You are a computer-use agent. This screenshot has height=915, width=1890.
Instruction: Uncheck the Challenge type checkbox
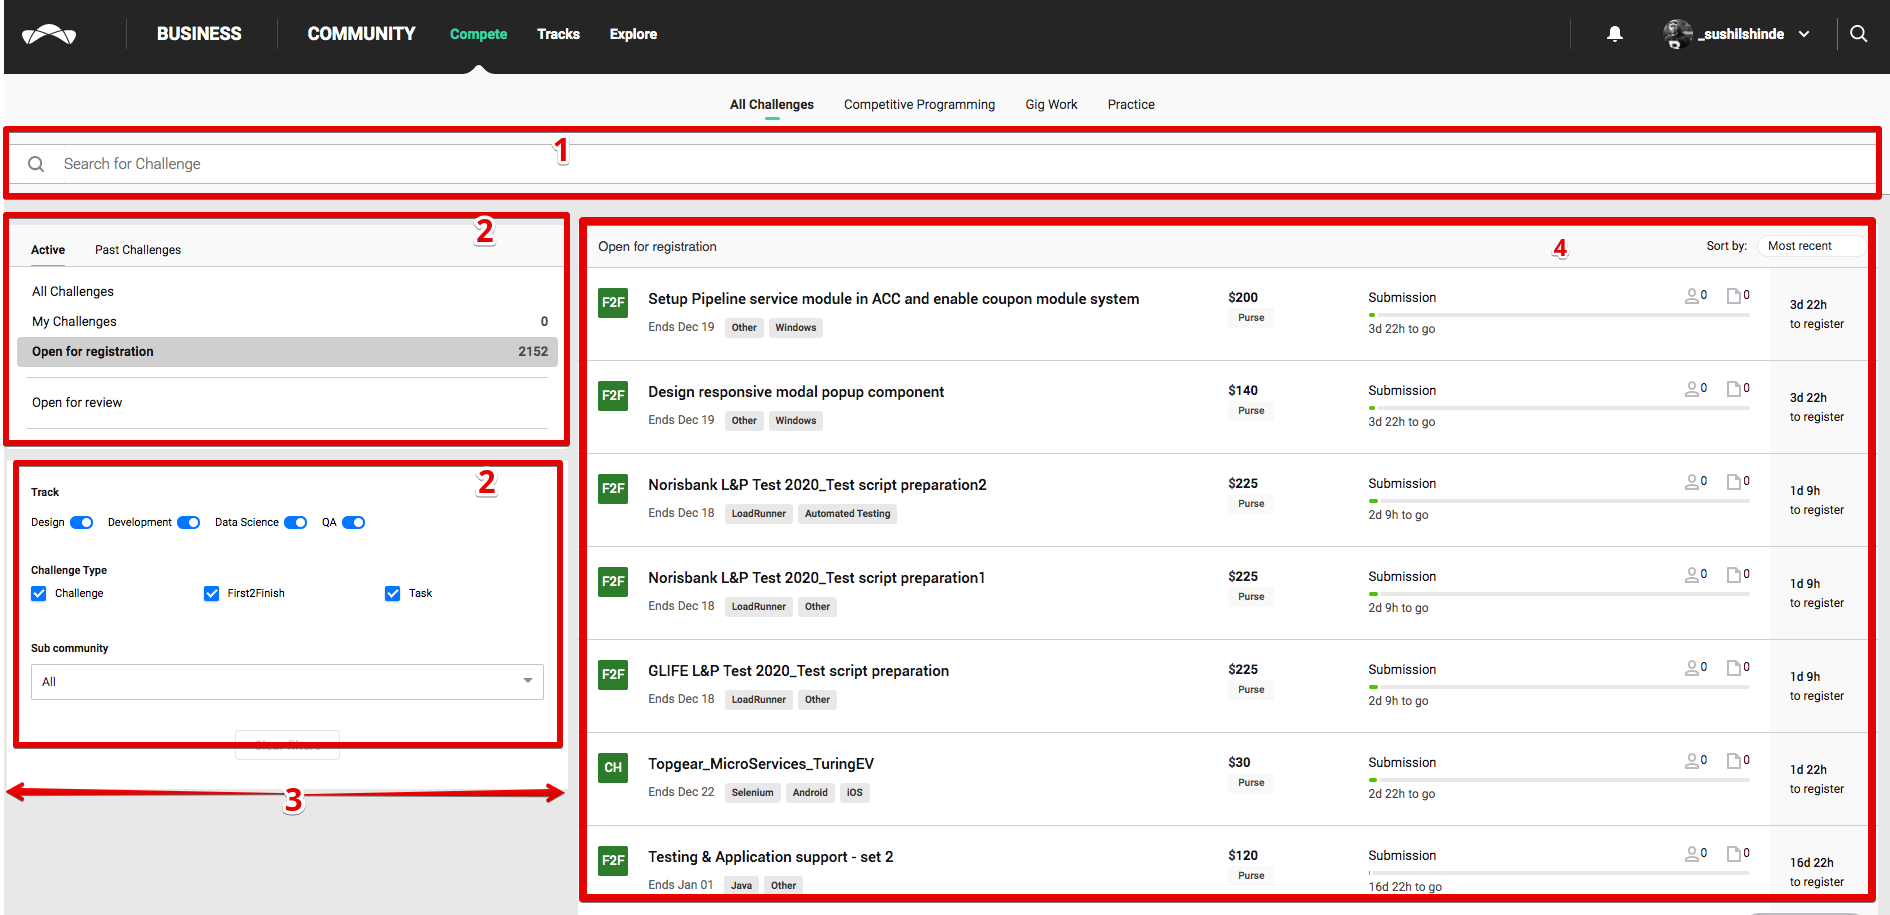[39, 594]
